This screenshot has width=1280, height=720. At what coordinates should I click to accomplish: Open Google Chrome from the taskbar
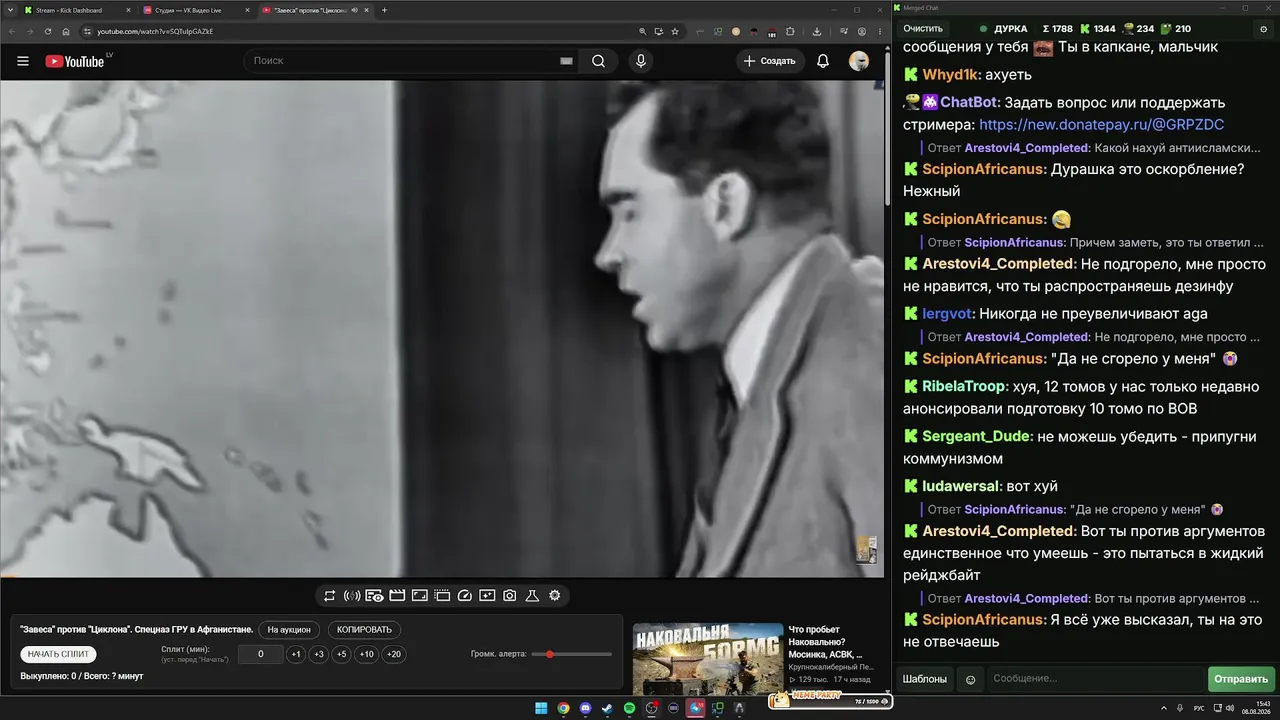(x=563, y=708)
